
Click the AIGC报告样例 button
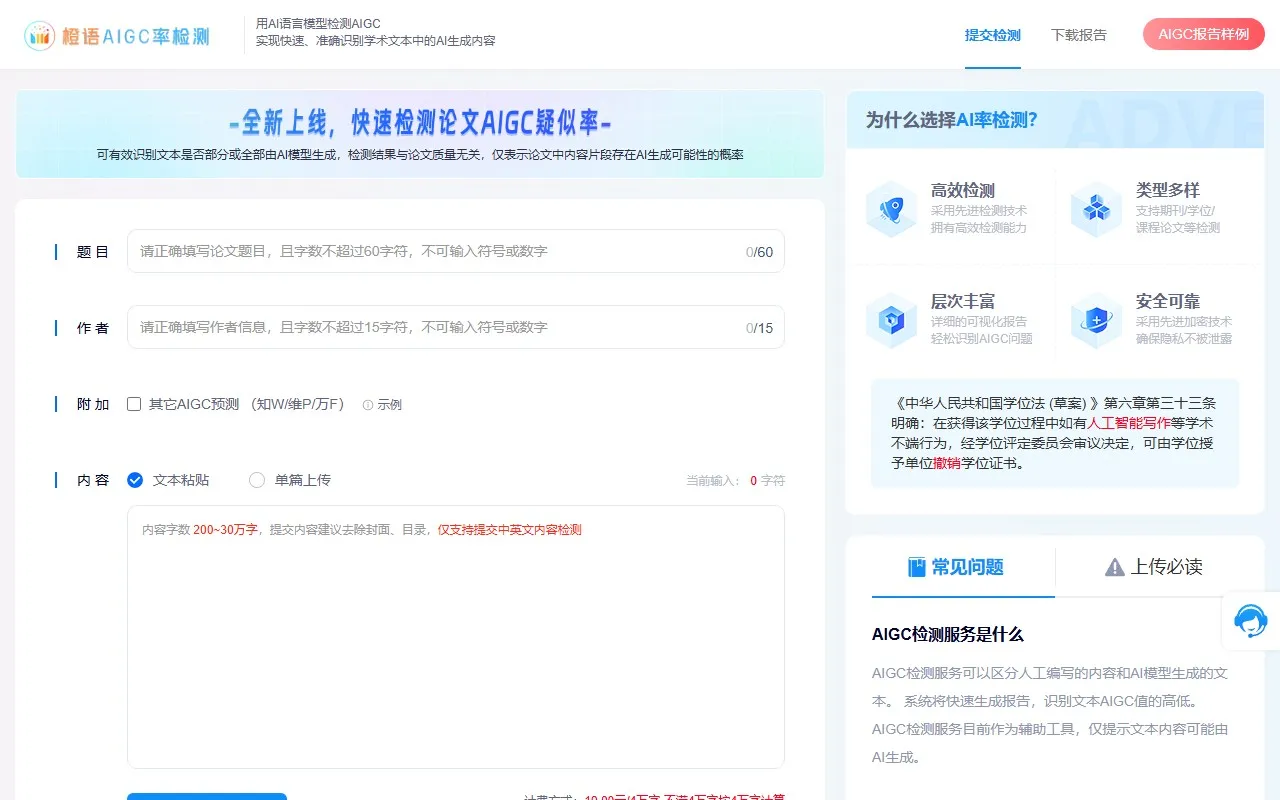(x=1203, y=33)
